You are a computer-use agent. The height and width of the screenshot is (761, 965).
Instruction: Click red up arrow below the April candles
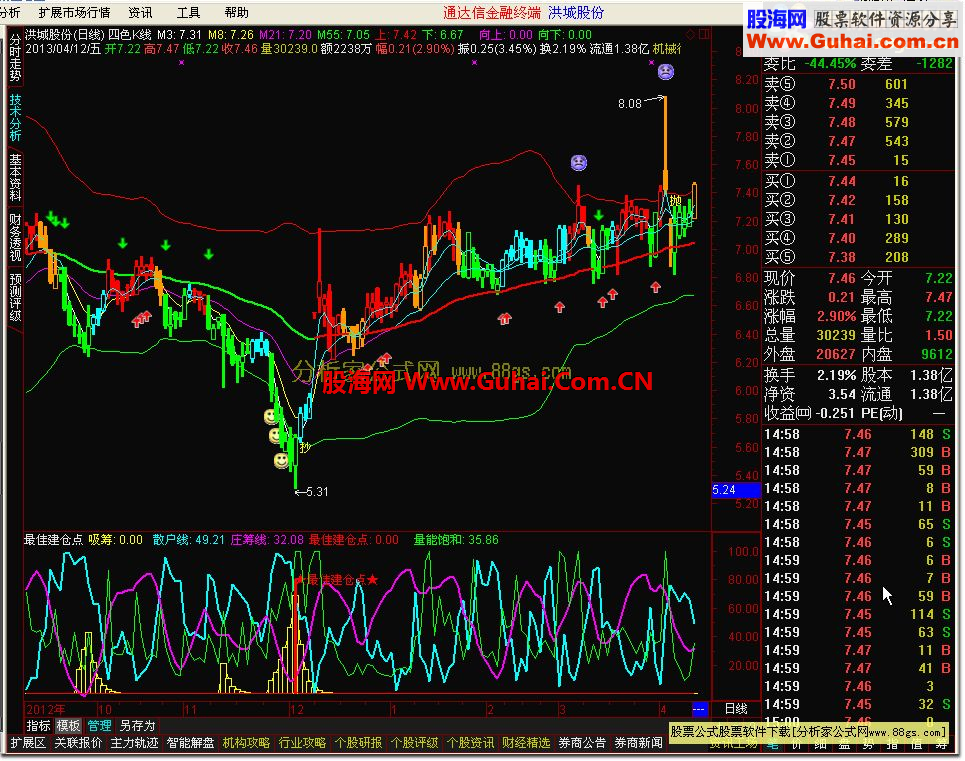point(655,287)
